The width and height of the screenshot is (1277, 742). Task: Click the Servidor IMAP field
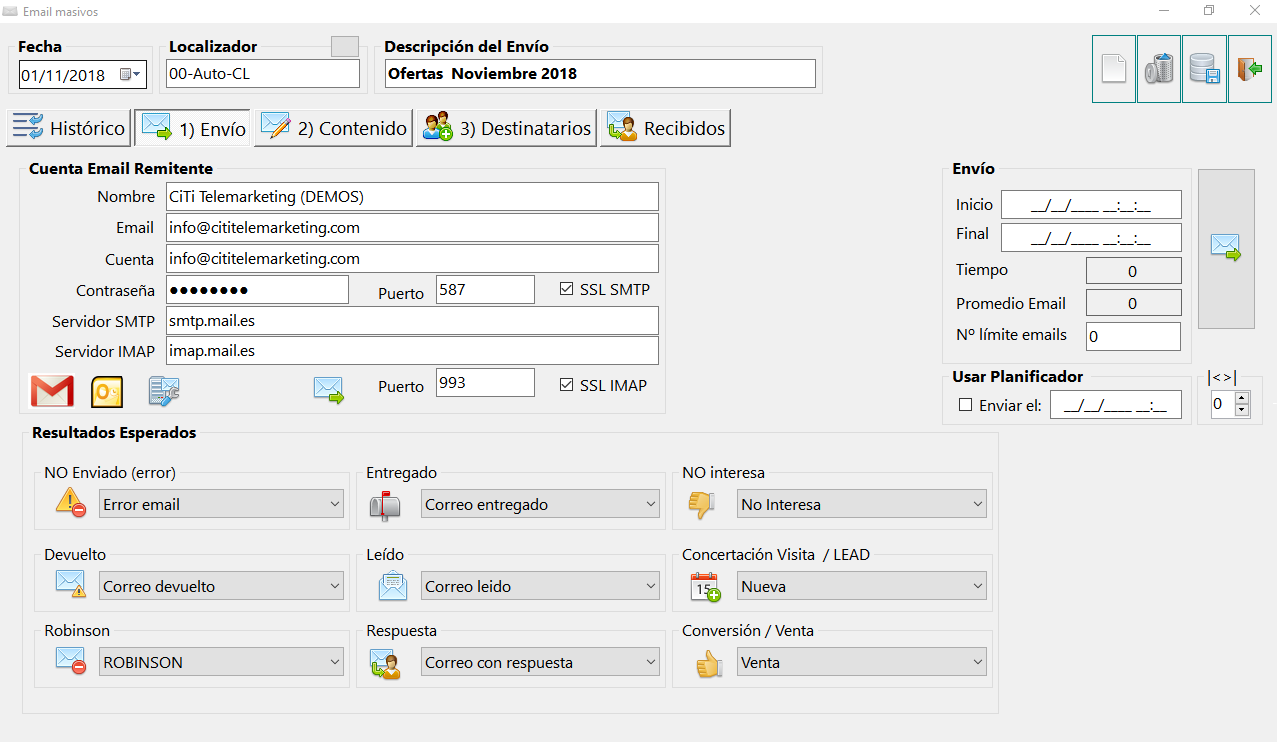click(412, 350)
